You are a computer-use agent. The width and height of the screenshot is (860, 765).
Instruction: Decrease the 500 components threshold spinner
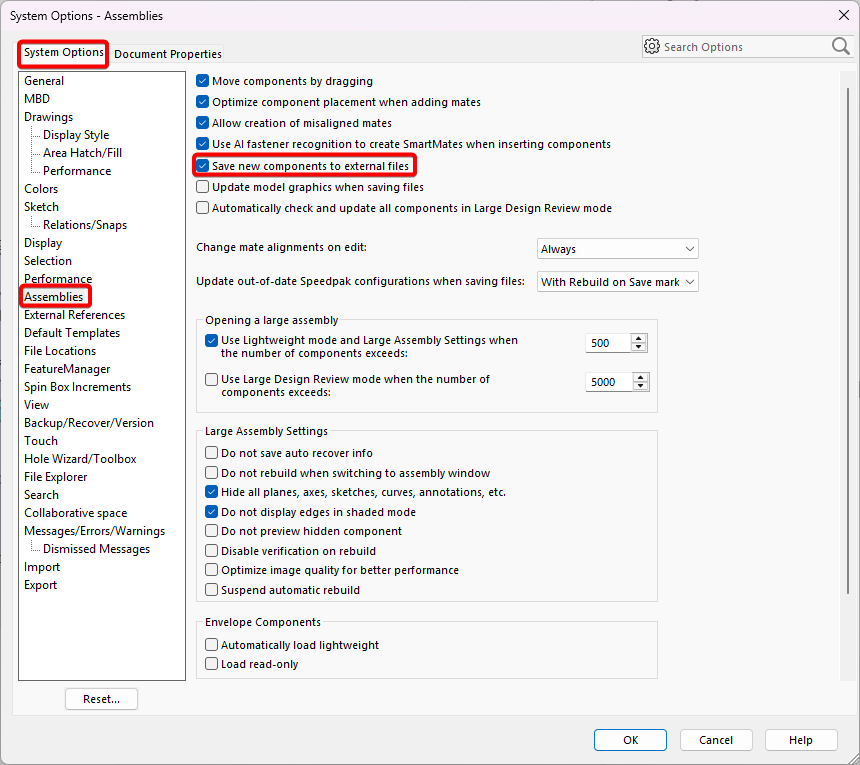point(638,347)
